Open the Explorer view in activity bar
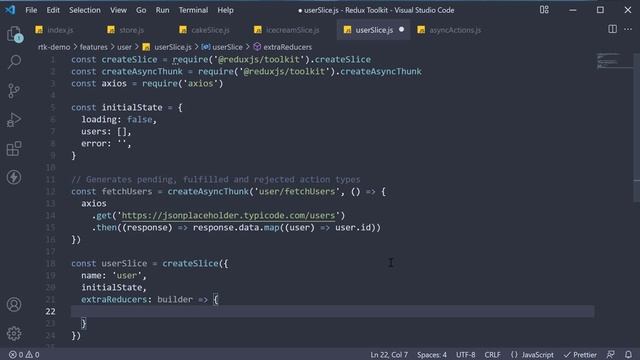Viewport: 640px width, 360px height. (x=14, y=34)
